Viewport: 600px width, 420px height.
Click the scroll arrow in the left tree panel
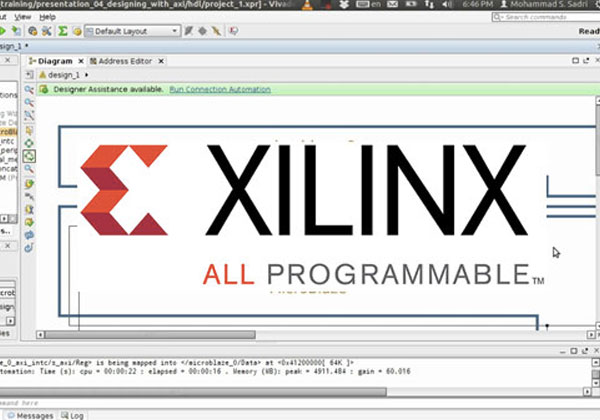(4, 218)
